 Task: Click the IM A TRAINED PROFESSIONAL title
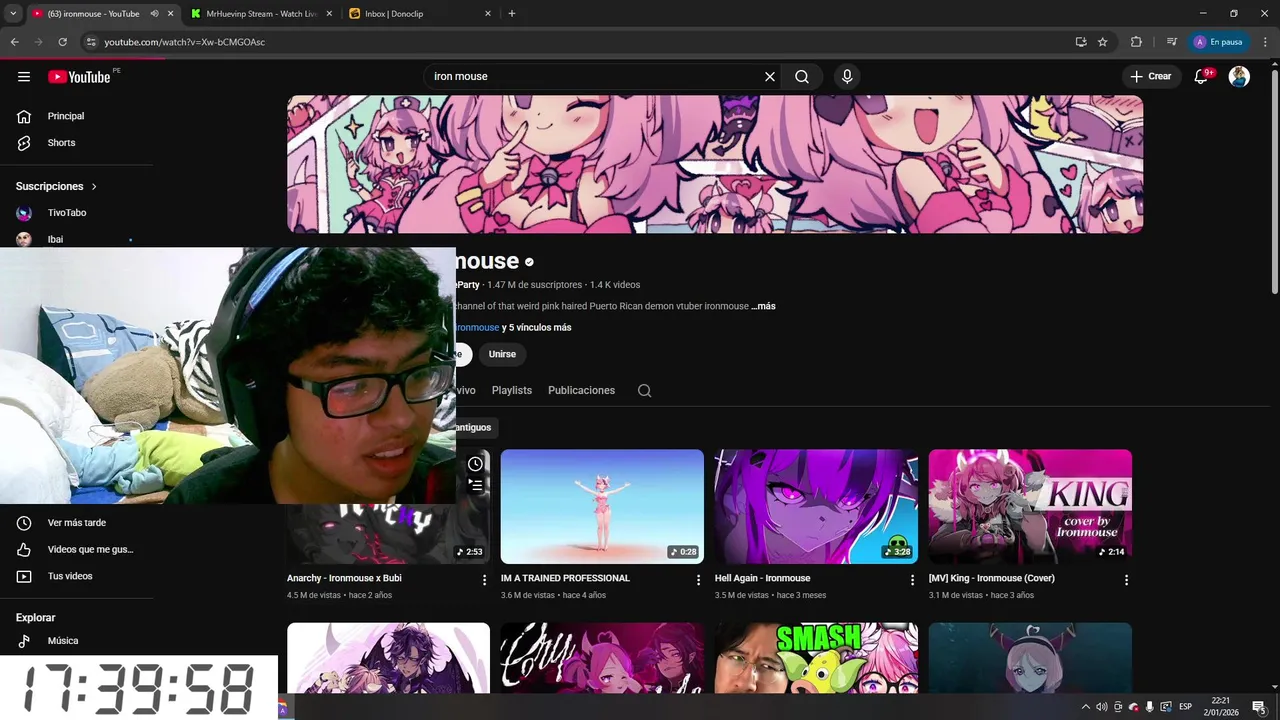pyautogui.click(x=565, y=578)
